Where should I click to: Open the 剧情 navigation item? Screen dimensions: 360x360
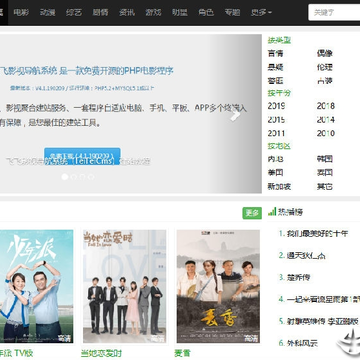[x=100, y=13]
